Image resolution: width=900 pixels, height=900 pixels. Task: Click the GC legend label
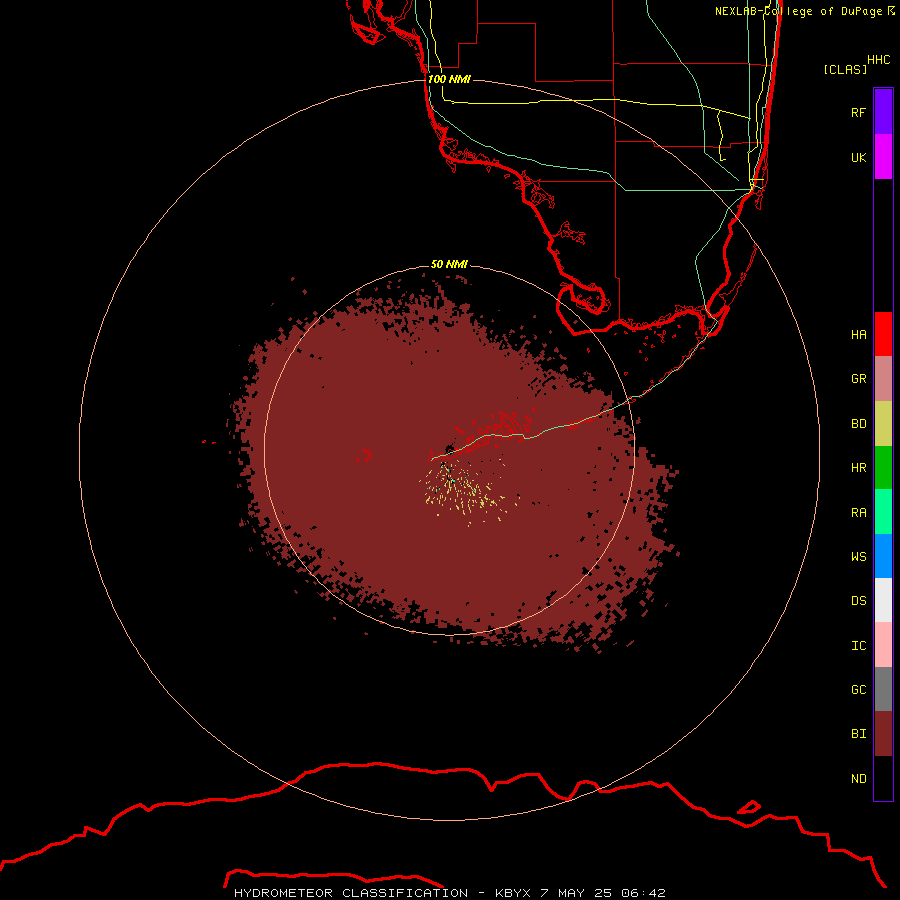tap(858, 689)
